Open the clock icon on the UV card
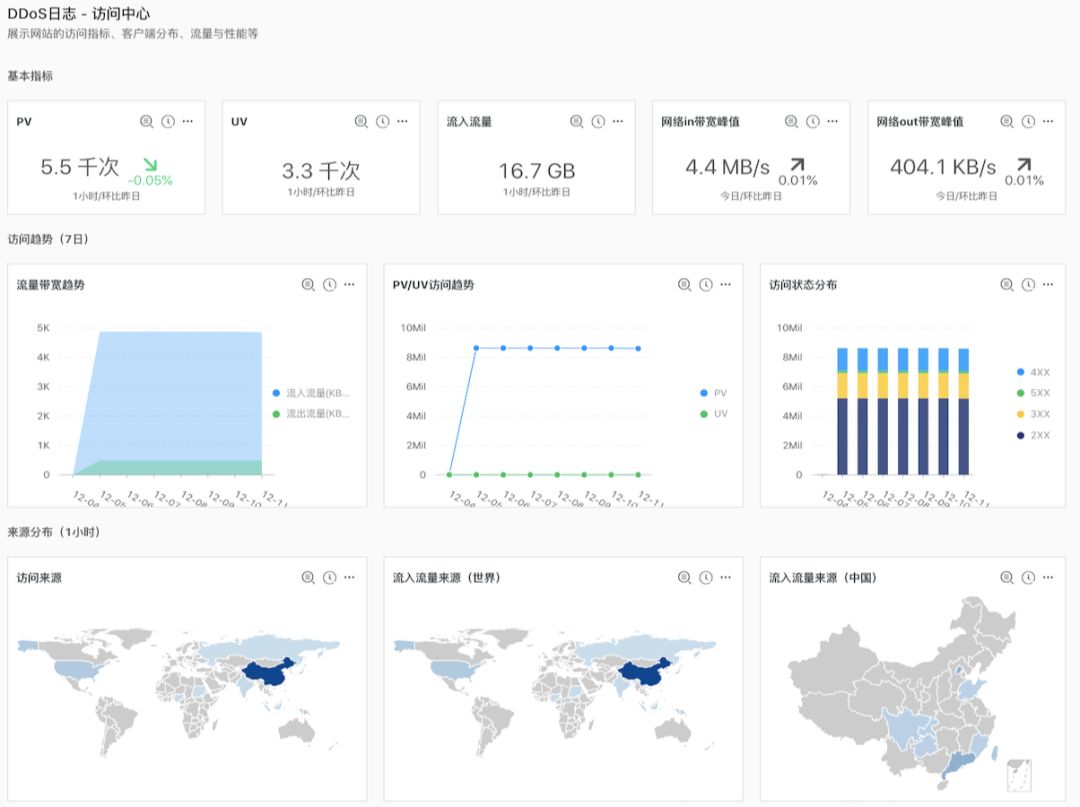This screenshot has height=807, width=1080. tap(383, 121)
